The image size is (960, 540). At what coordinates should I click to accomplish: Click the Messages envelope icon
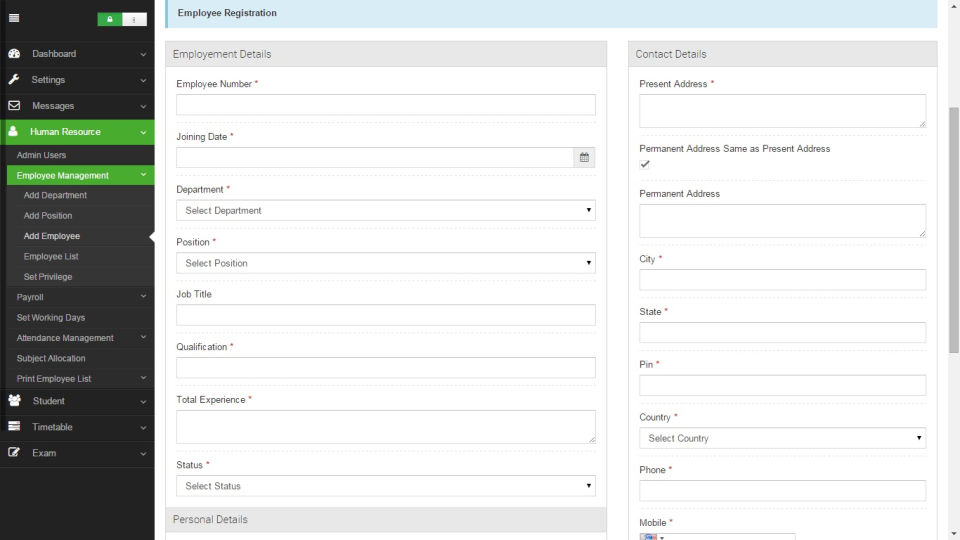pyautogui.click(x=14, y=106)
